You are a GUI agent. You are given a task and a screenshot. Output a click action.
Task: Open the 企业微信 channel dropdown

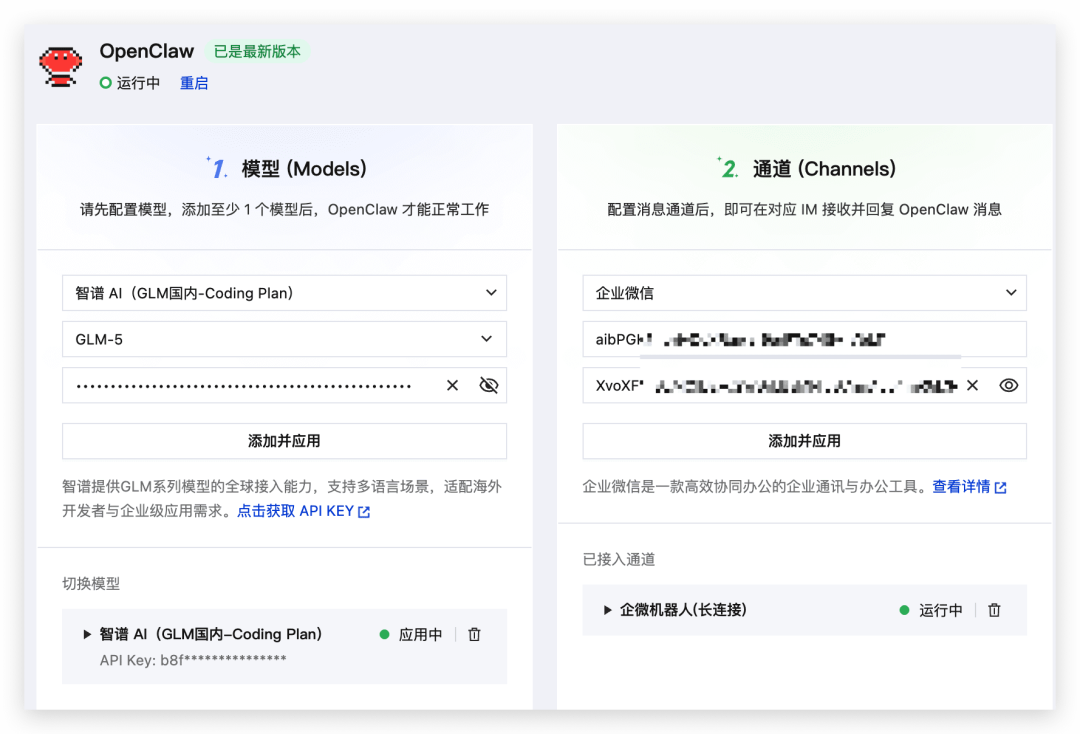click(804, 292)
